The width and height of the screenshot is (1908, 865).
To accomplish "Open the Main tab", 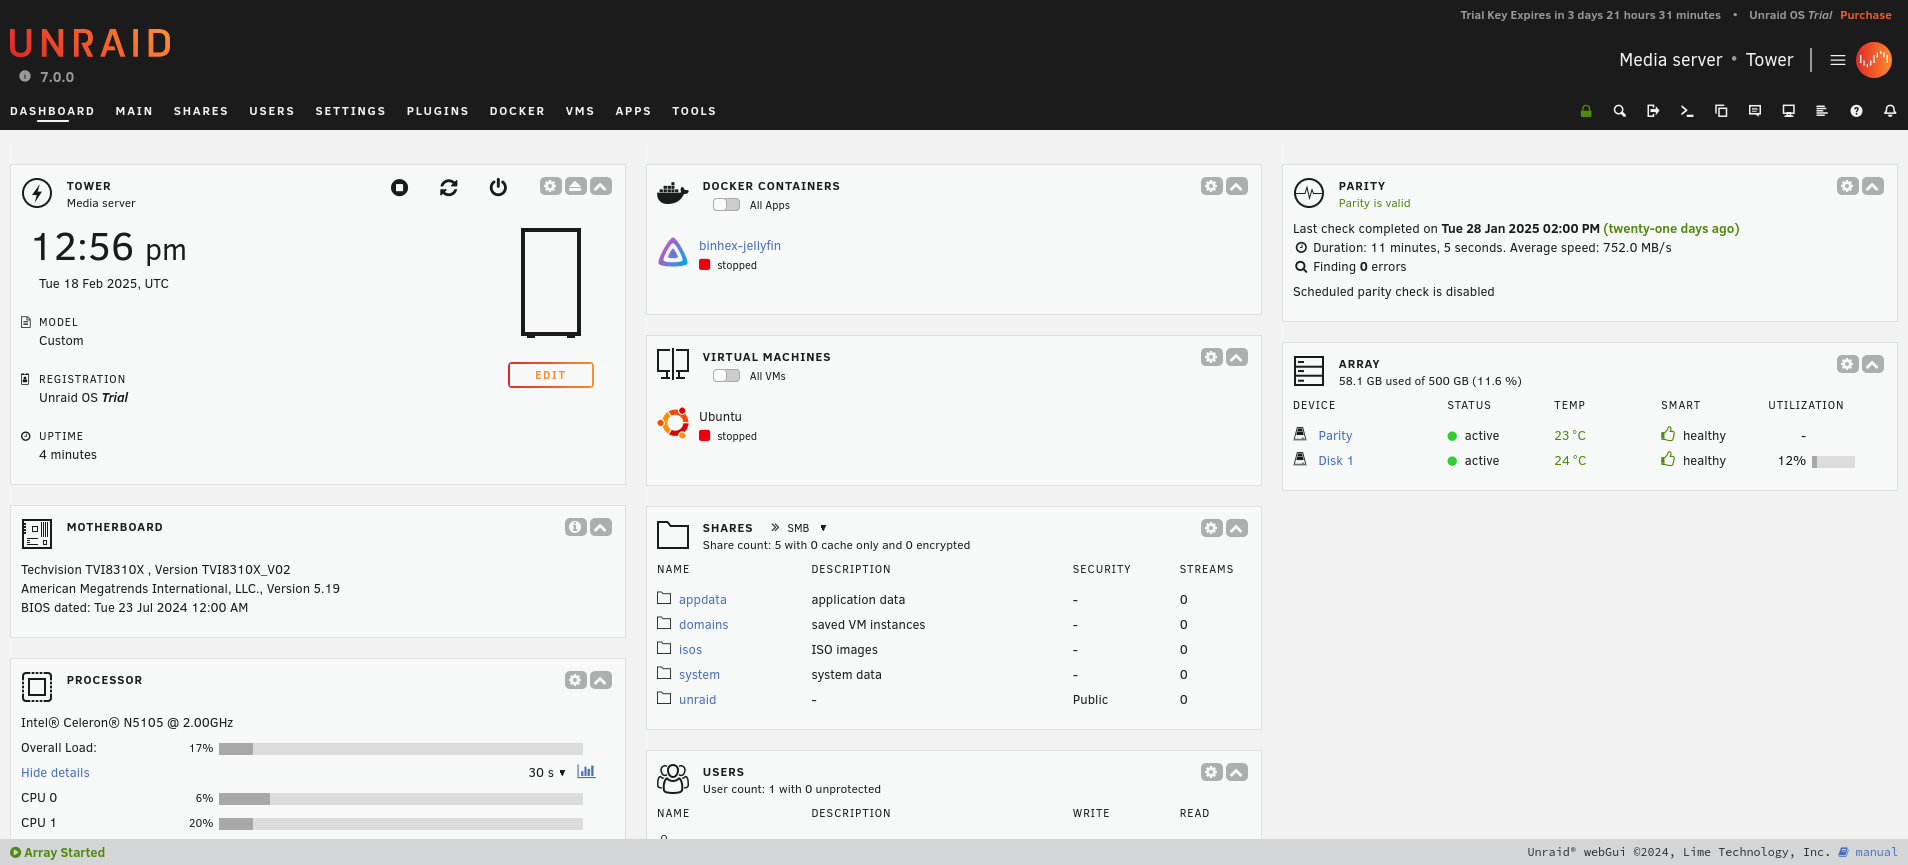I will pyautogui.click(x=134, y=111).
